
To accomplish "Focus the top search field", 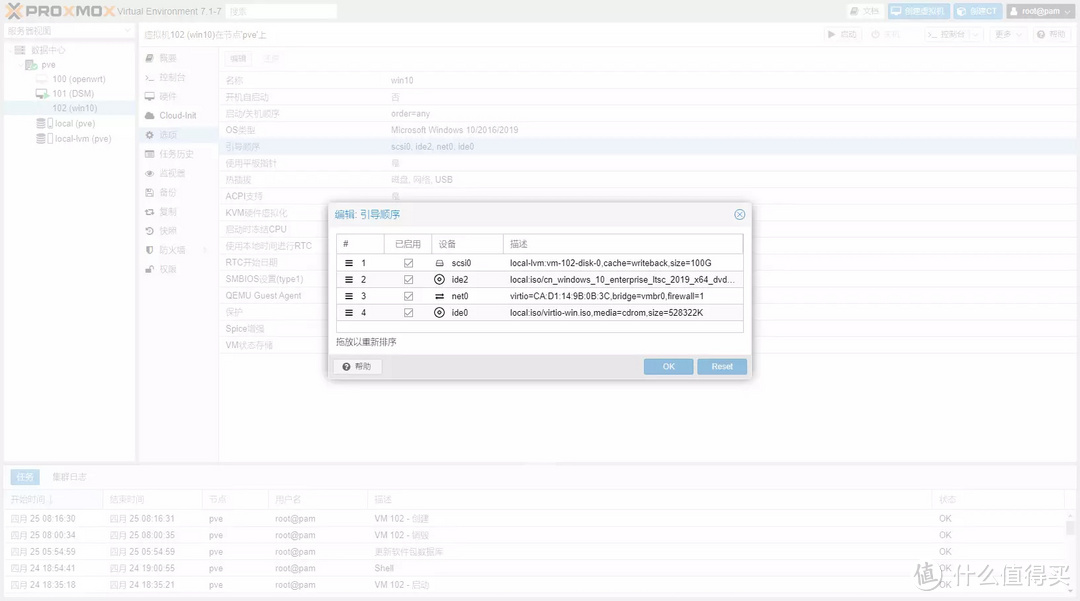I will (x=281, y=11).
